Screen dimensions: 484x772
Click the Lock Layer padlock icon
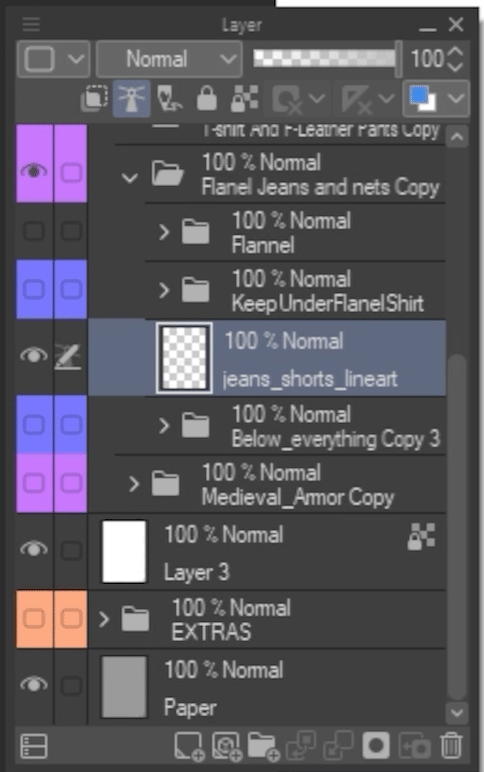point(207,98)
